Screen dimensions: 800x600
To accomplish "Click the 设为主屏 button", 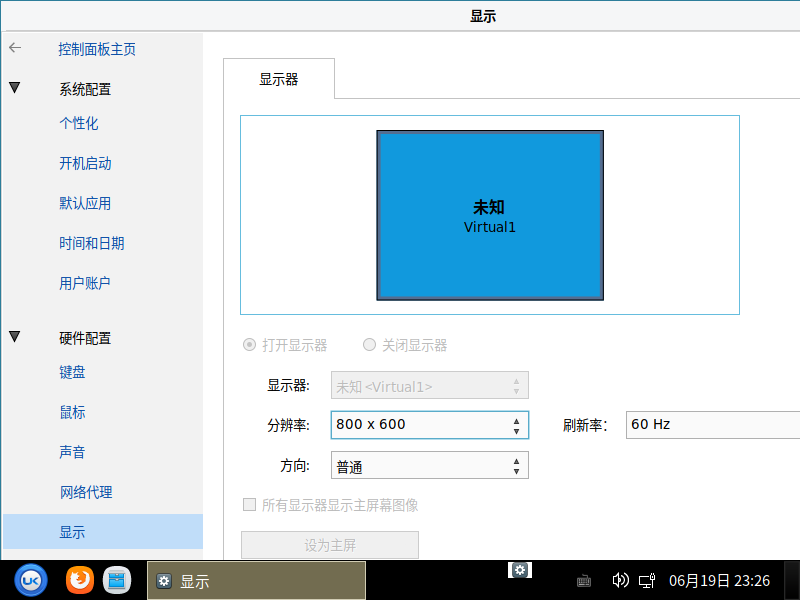I will [x=330, y=545].
